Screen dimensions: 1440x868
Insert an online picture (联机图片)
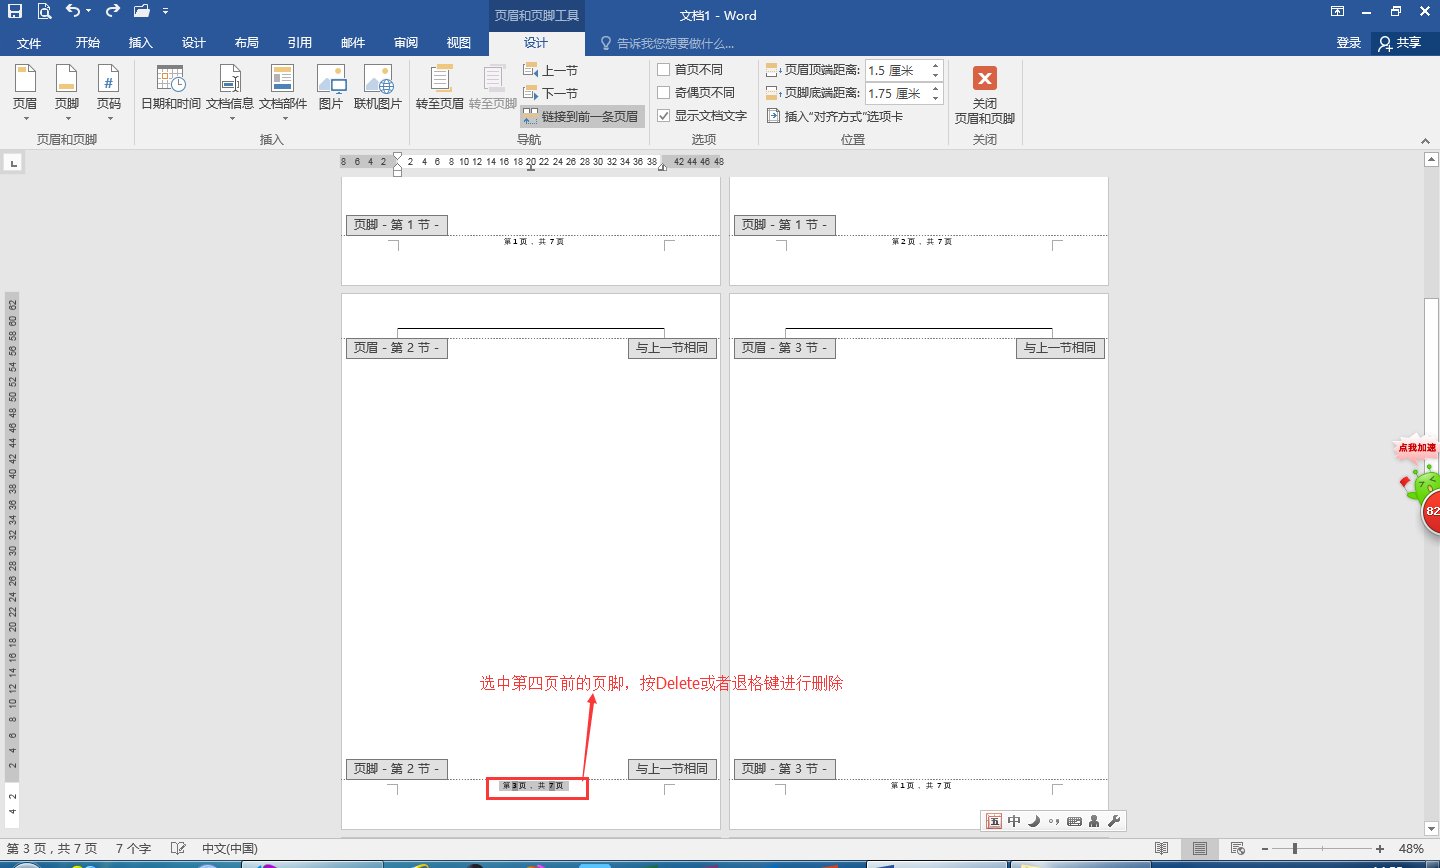(378, 90)
